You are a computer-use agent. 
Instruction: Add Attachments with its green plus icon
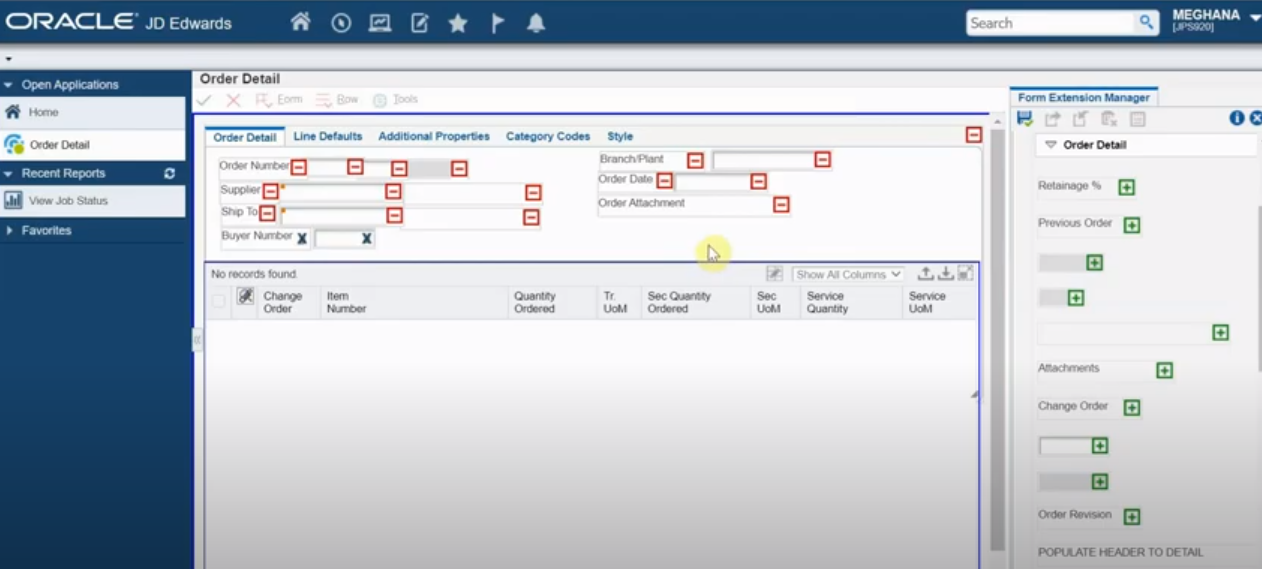click(x=1164, y=370)
